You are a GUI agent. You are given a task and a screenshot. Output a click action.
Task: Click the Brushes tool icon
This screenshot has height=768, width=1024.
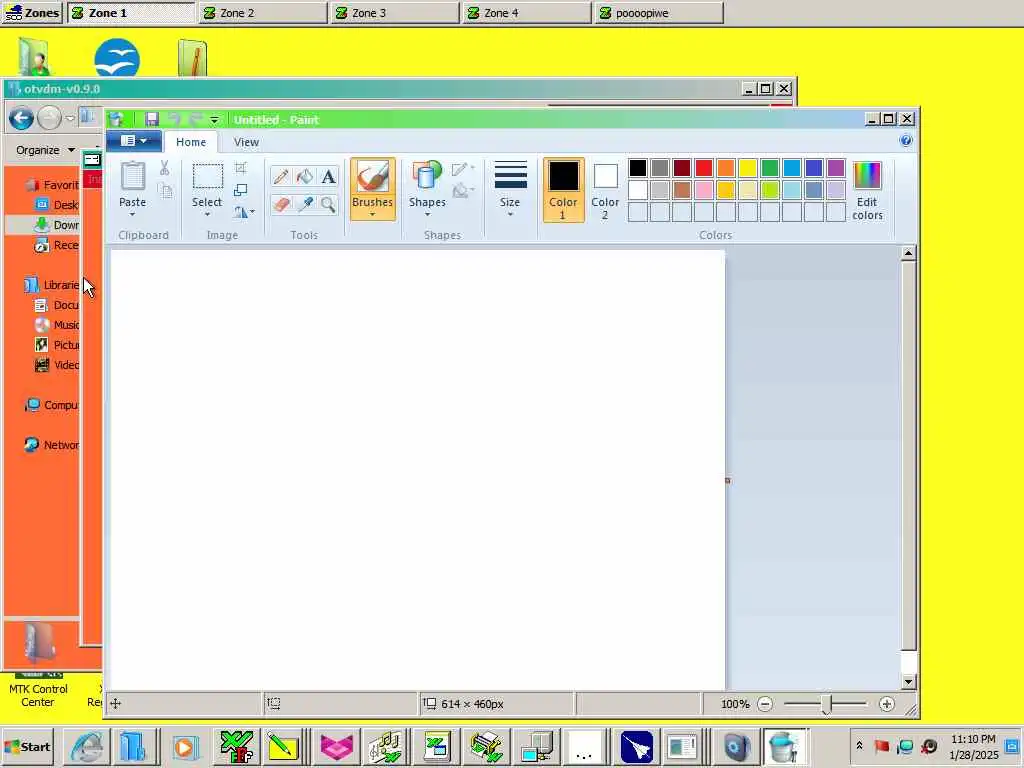[x=372, y=176]
